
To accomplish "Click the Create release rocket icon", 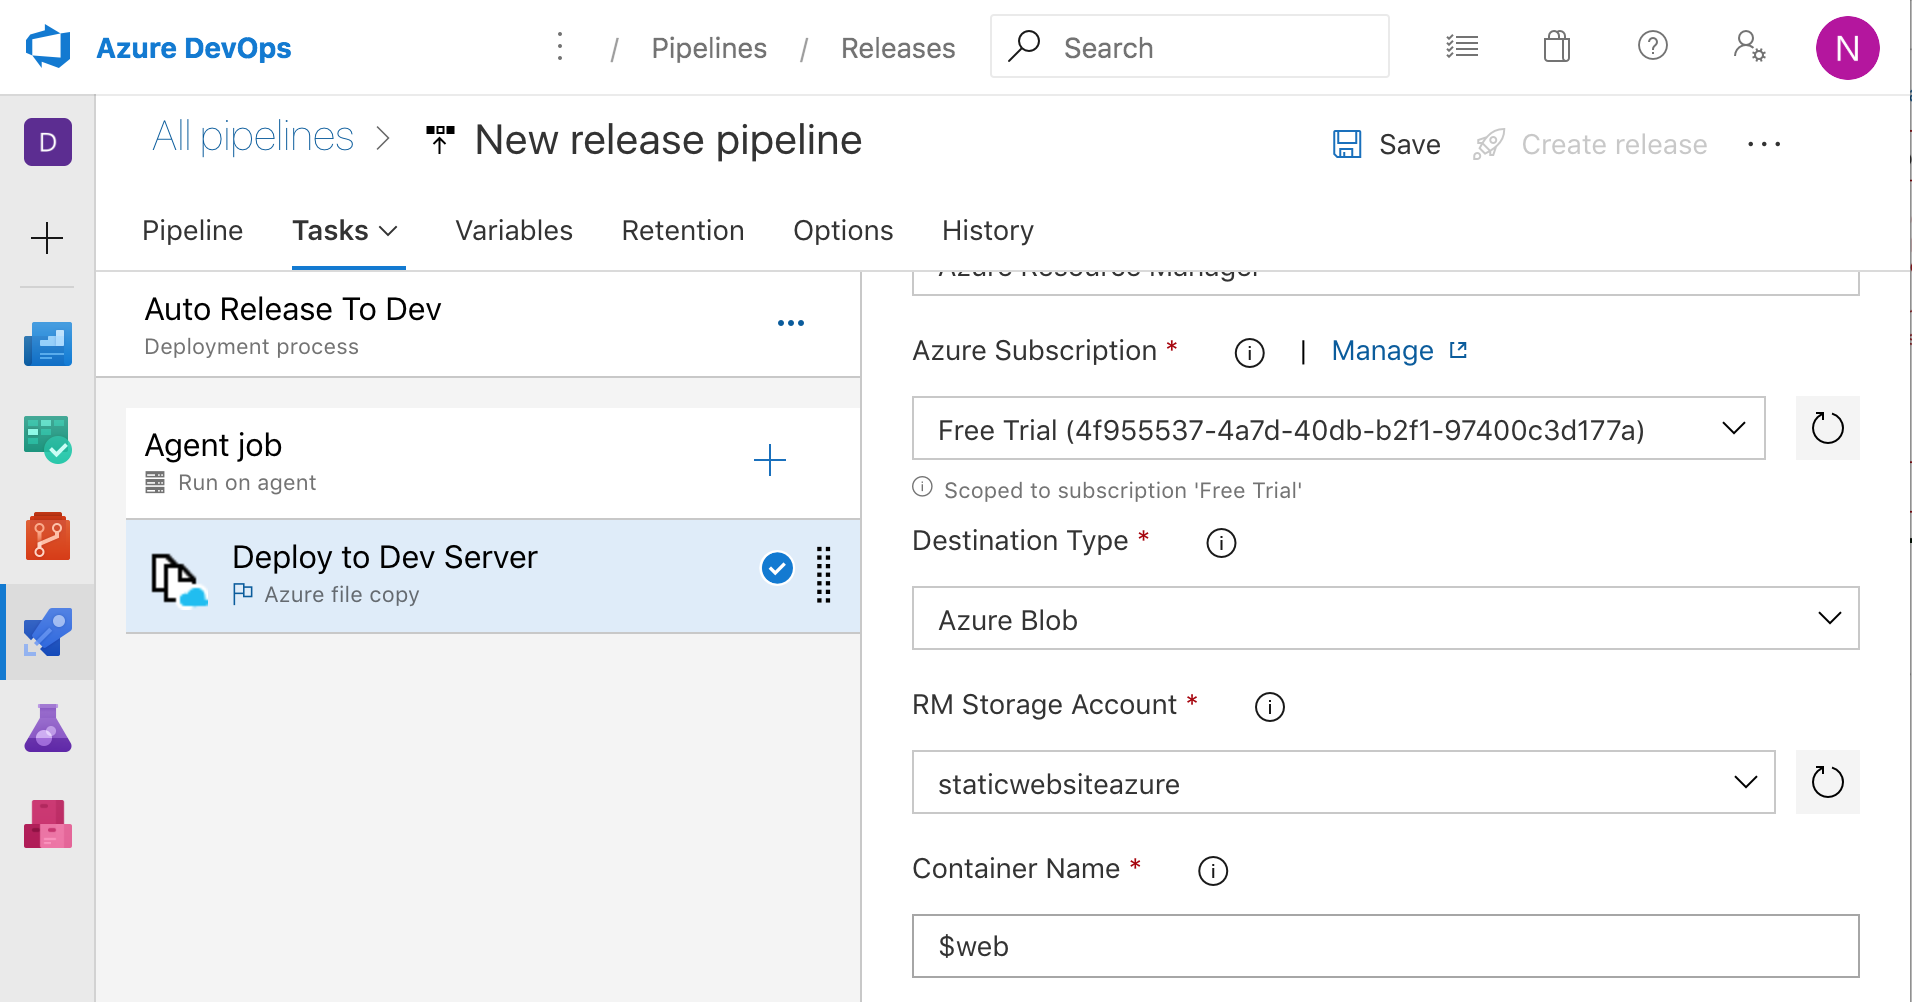I will [x=1489, y=144].
